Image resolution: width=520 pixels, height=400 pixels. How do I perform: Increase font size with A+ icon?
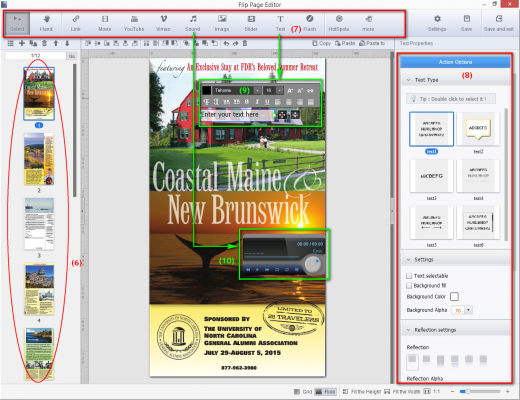pos(290,90)
